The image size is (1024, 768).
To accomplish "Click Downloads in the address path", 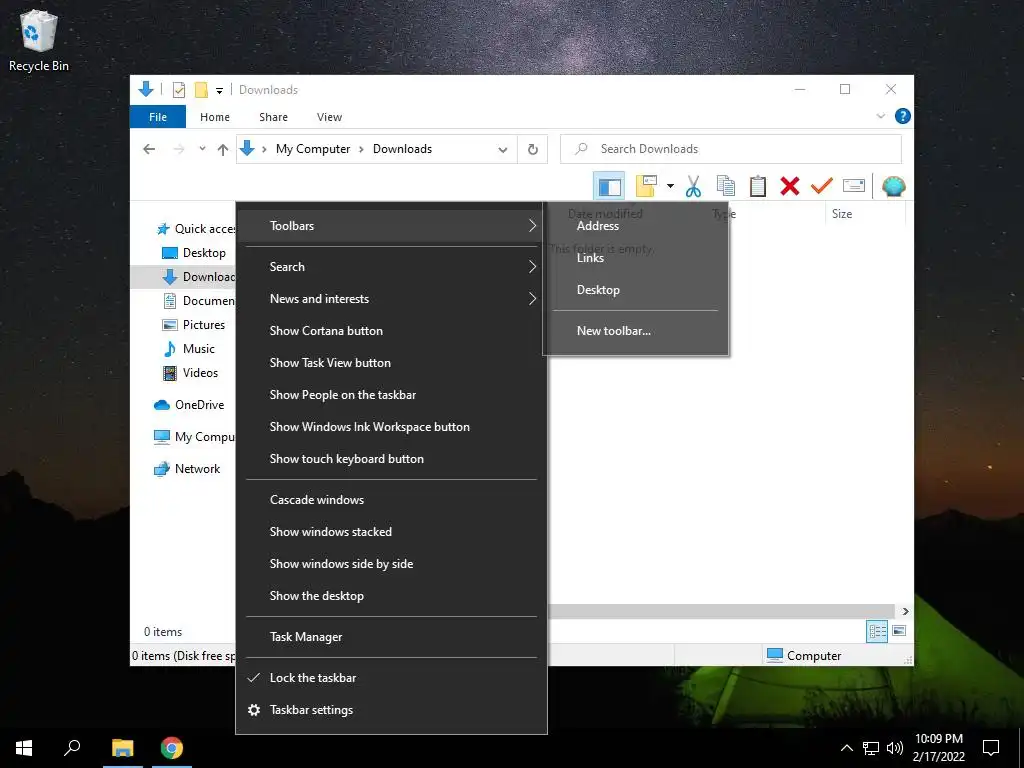I will tap(402, 149).
